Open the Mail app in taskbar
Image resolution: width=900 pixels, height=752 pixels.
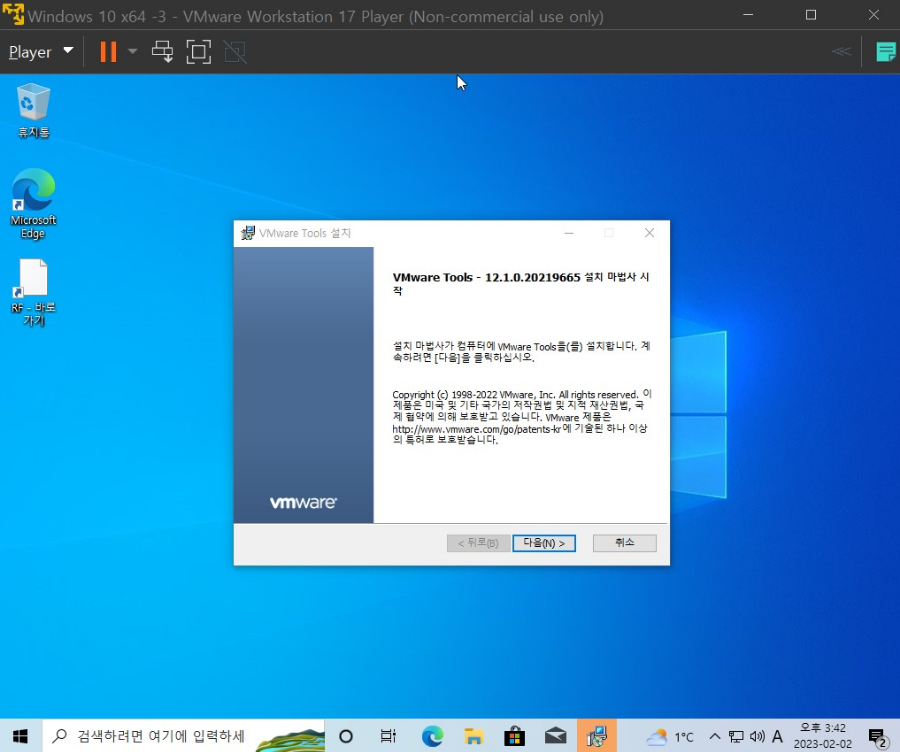556,736
